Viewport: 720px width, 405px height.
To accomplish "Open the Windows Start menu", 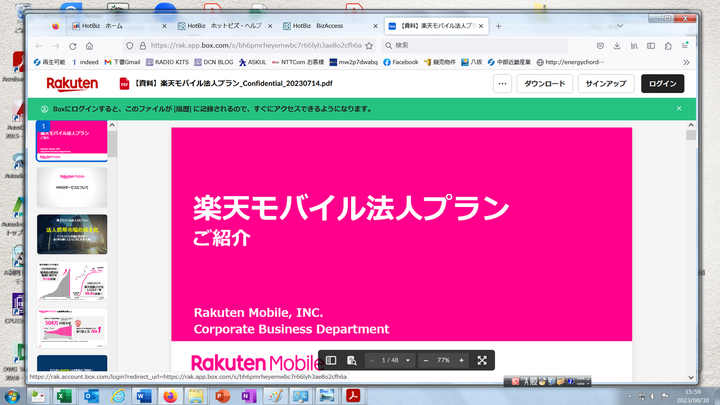I will [12, 396].
